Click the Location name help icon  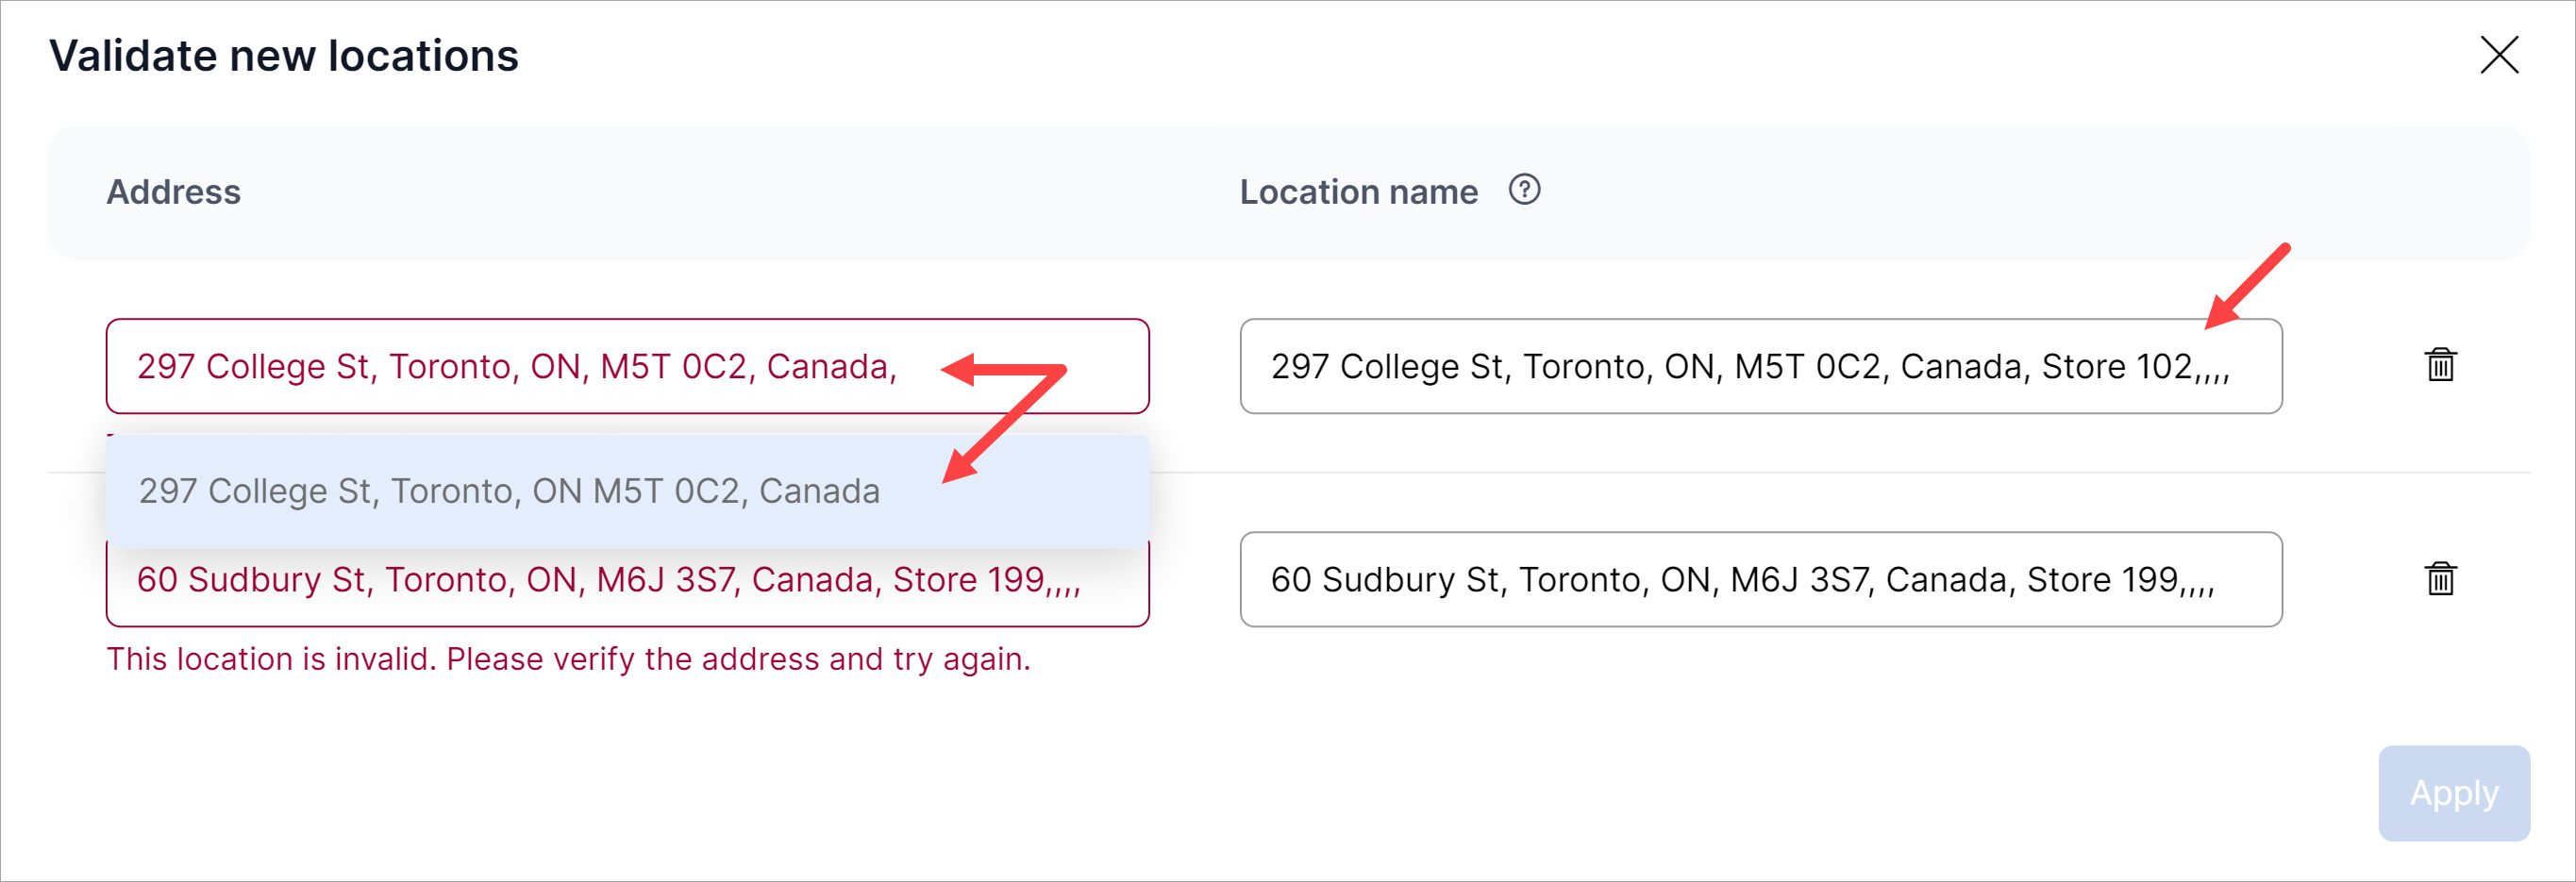(x=1524, y=189)
